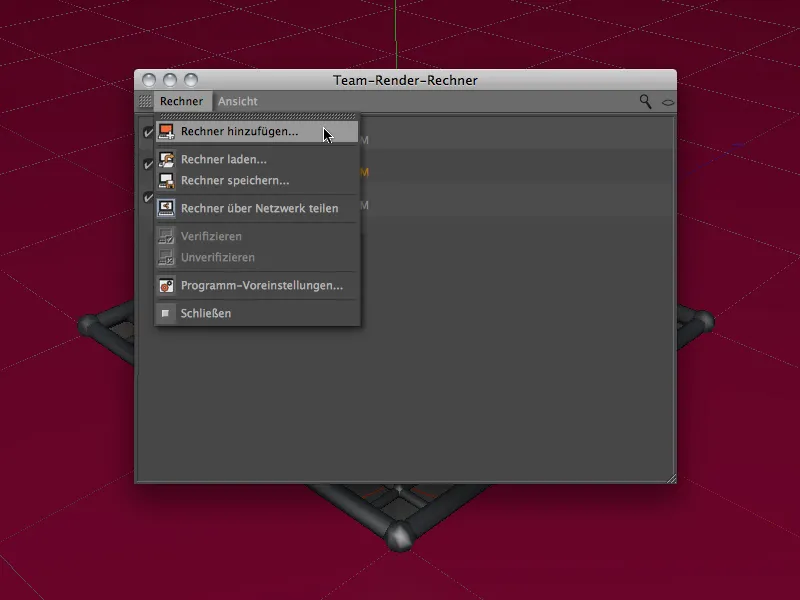This screenshot has height=600, width=800.
Task: Click the eye-shaped icon next to search
Action: (x=668, y=103)
